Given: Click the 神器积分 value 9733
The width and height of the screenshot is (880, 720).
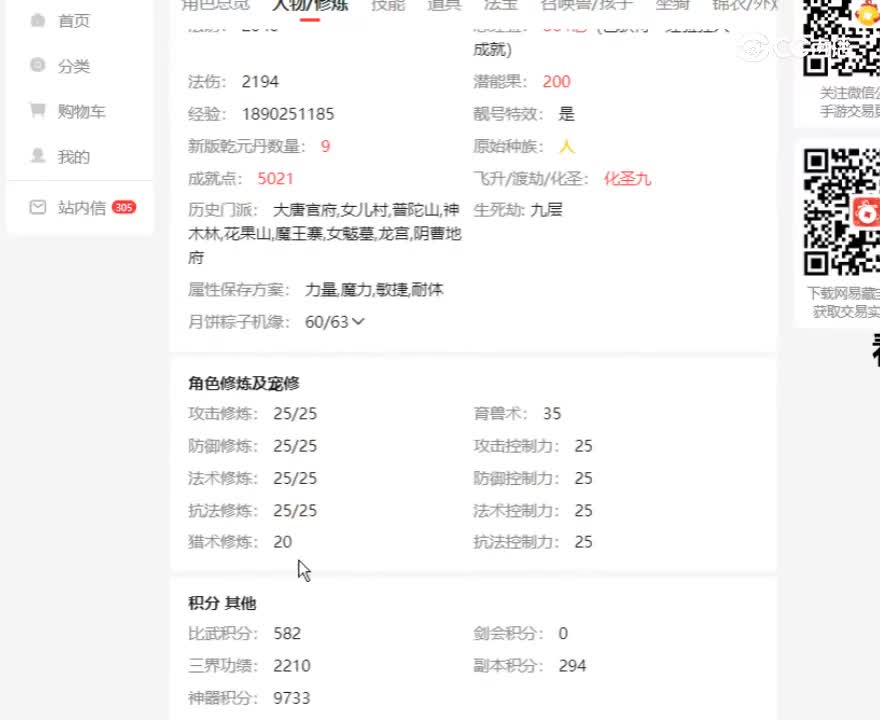Looking at the screenshot, I should point(292,699).
